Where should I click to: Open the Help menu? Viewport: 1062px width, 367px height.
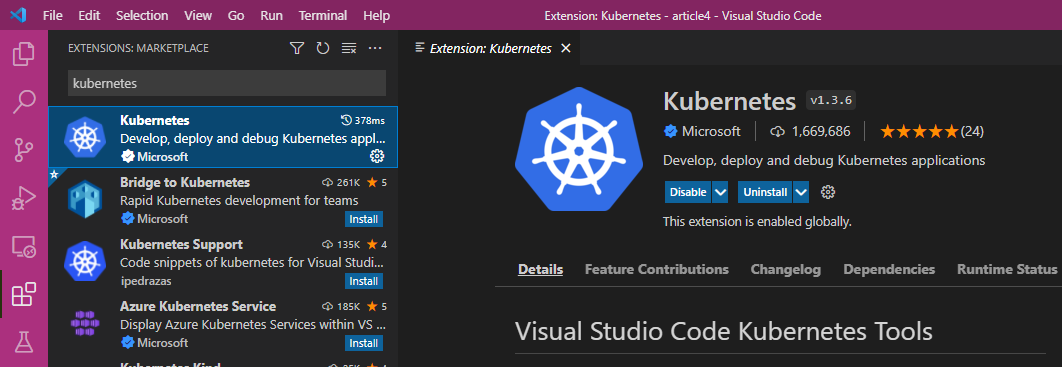point(377,15)
